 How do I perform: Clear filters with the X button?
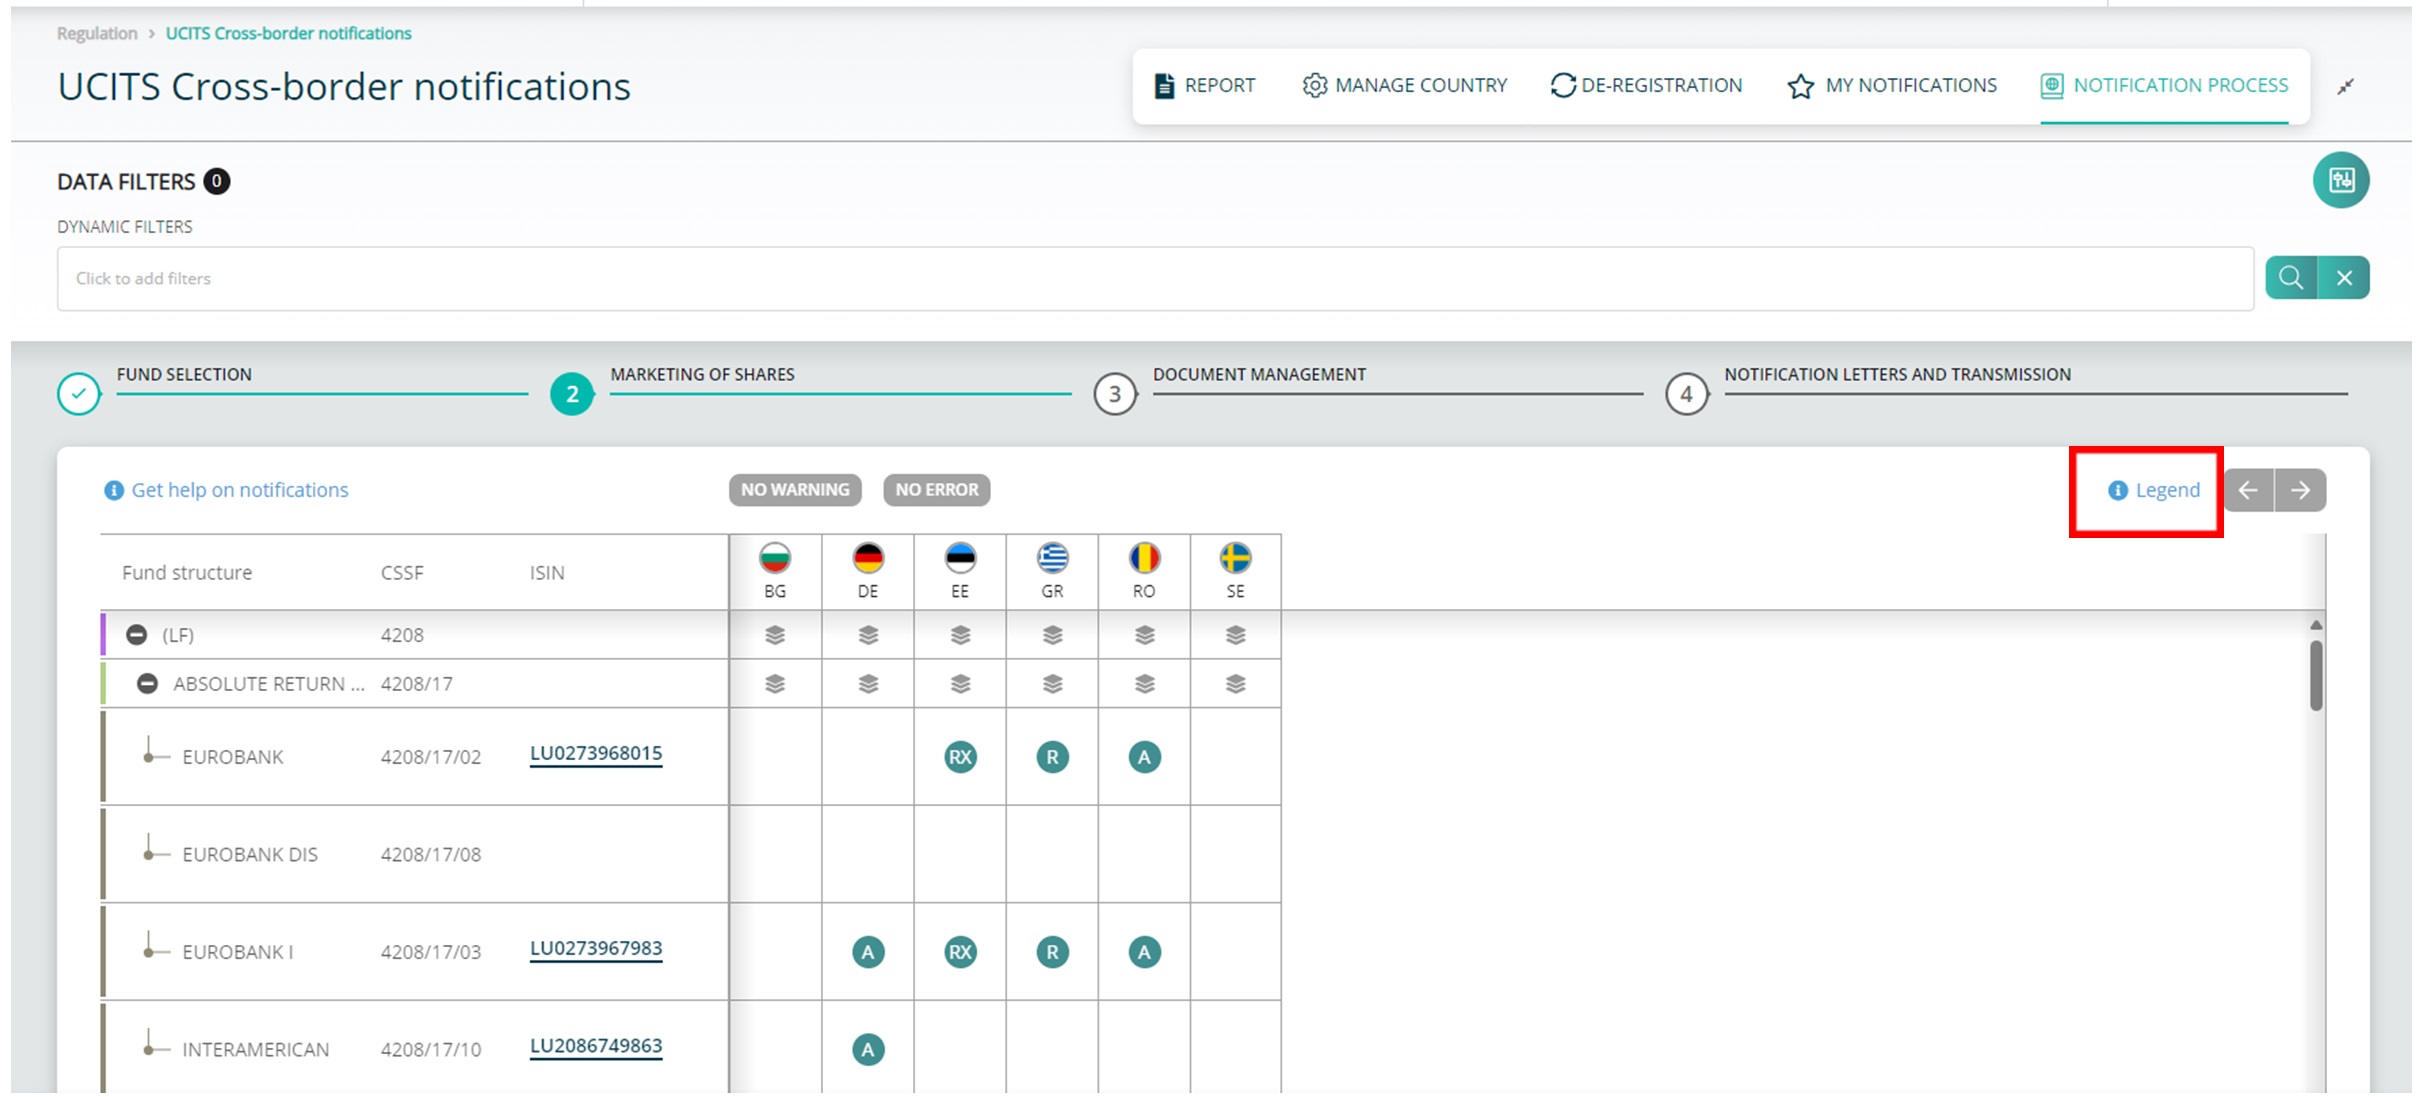[x=2344, y=278]
